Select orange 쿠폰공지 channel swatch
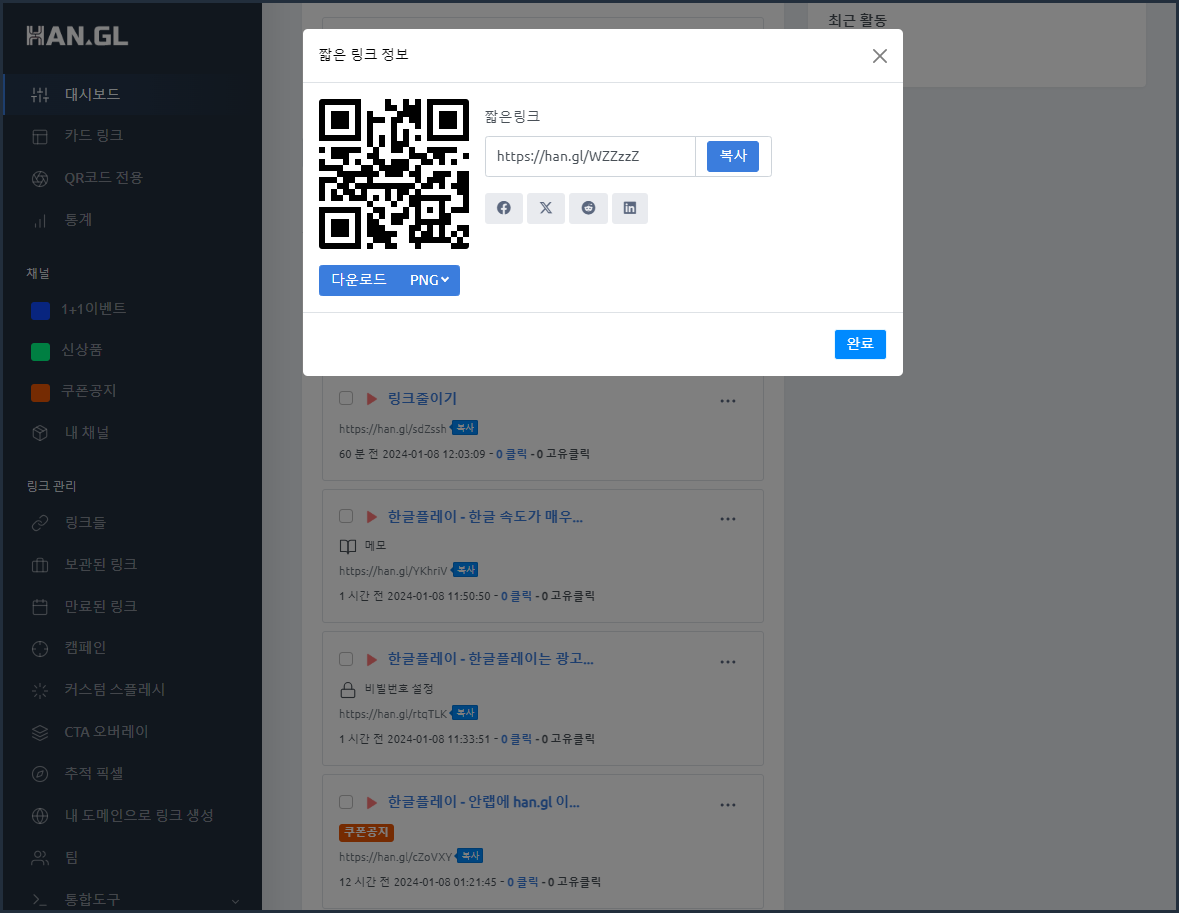 click(41, 393)
